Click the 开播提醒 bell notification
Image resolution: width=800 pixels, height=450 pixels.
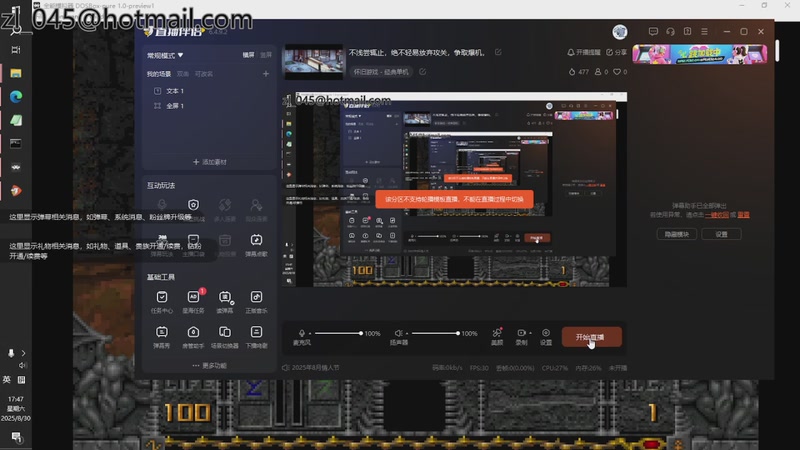coord(584,52)
